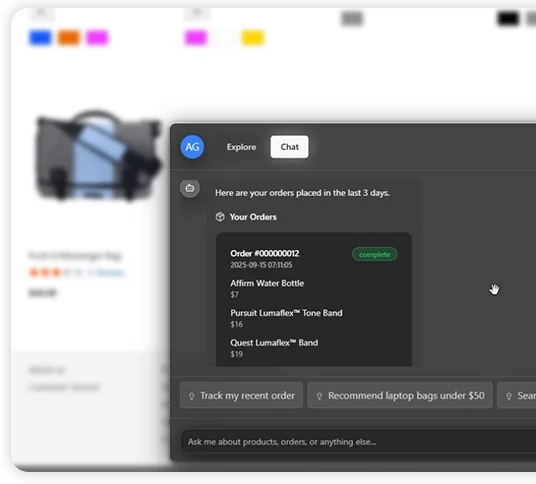536x484 pixels.
Task: Select the blue color swatch
Action: 40,38
